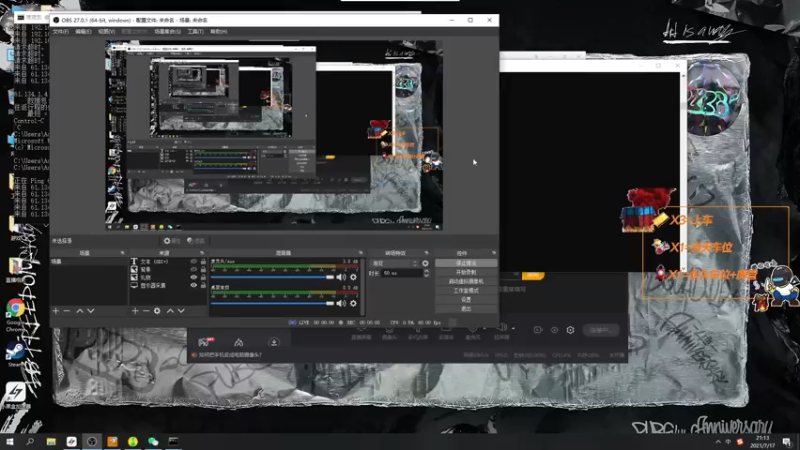The height and width of the screenshot is (450, 800).
Task: Pop out the Audio Mixer dock panel
Action: pyautogui.click(x=361, y=253)
